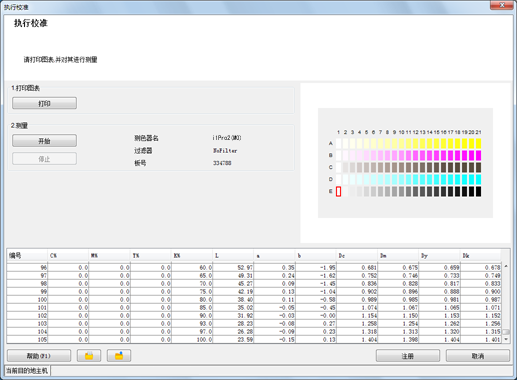Click the 测色器名 label
This screenshot has height=380, width=517.
pyautogui.click(x=146, y=138)
